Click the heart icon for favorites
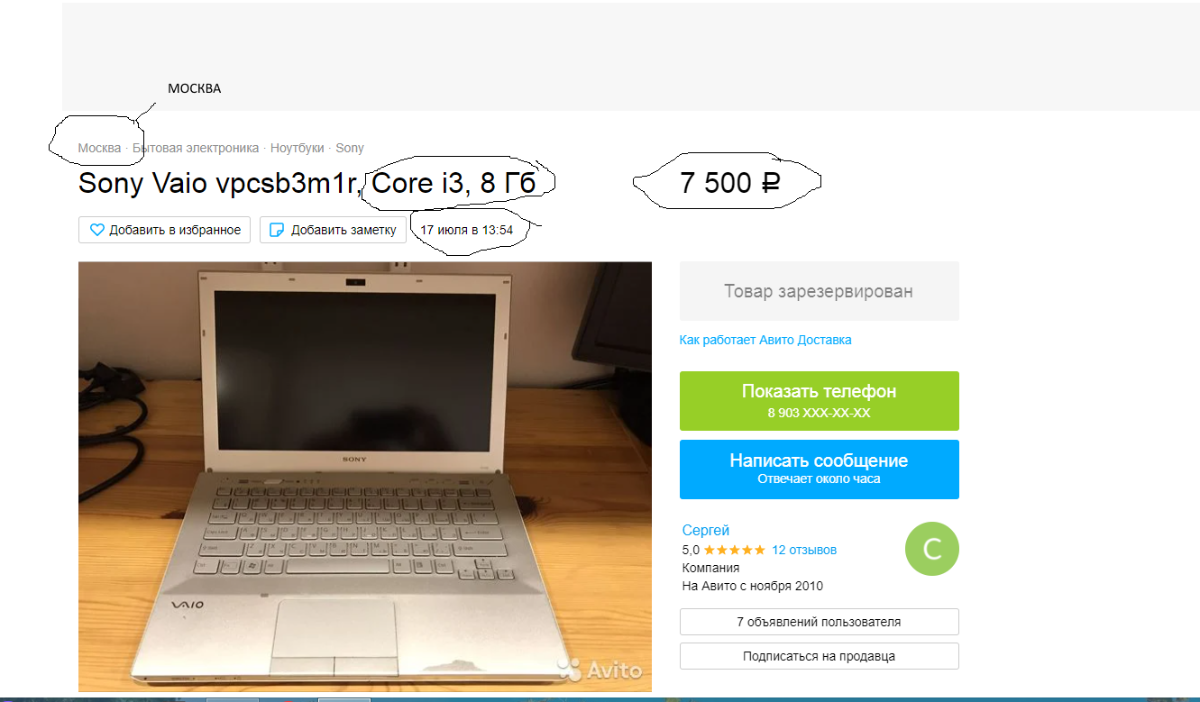Image resolution: width=1200 pixels, height=702 pixels. pos(97,230)
